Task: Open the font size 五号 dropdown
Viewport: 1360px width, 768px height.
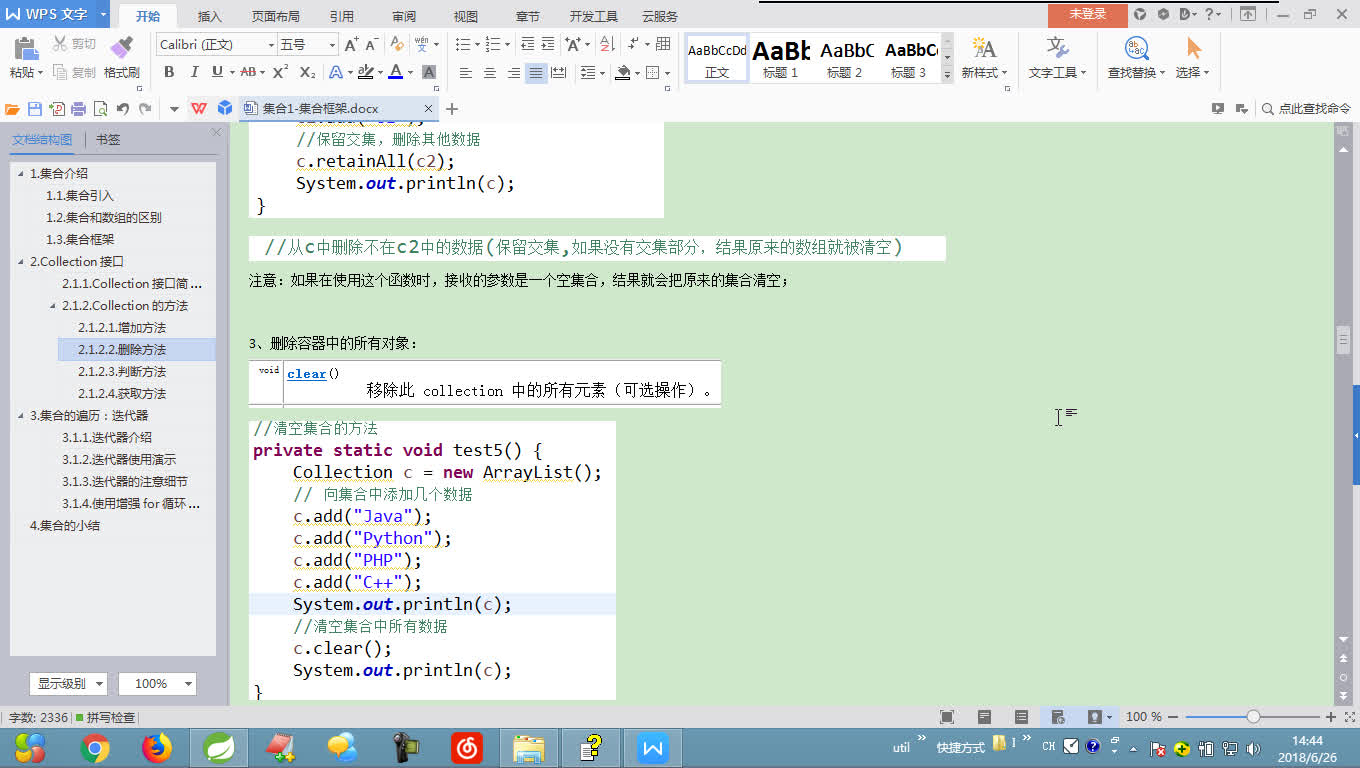Action: pyautogui.click(x=332, y=45)
